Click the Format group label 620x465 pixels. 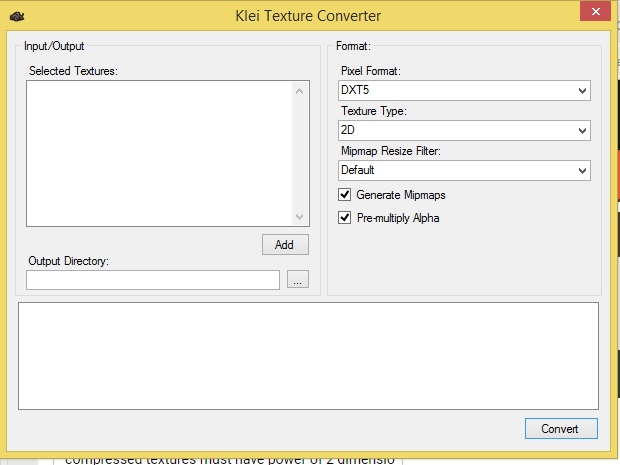pos(353,46)
